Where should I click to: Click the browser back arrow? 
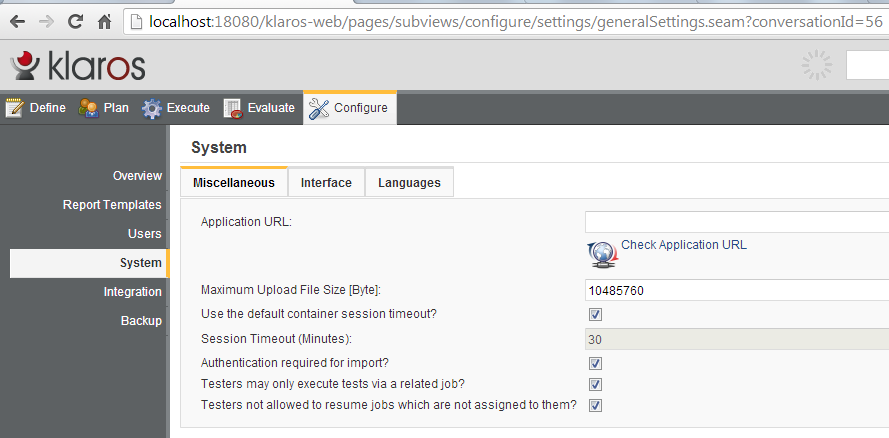18,20
